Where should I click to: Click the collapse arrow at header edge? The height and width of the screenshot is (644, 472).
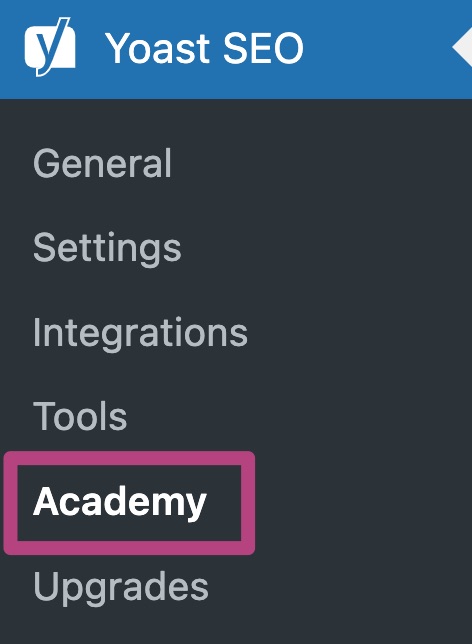coord(462,48)
